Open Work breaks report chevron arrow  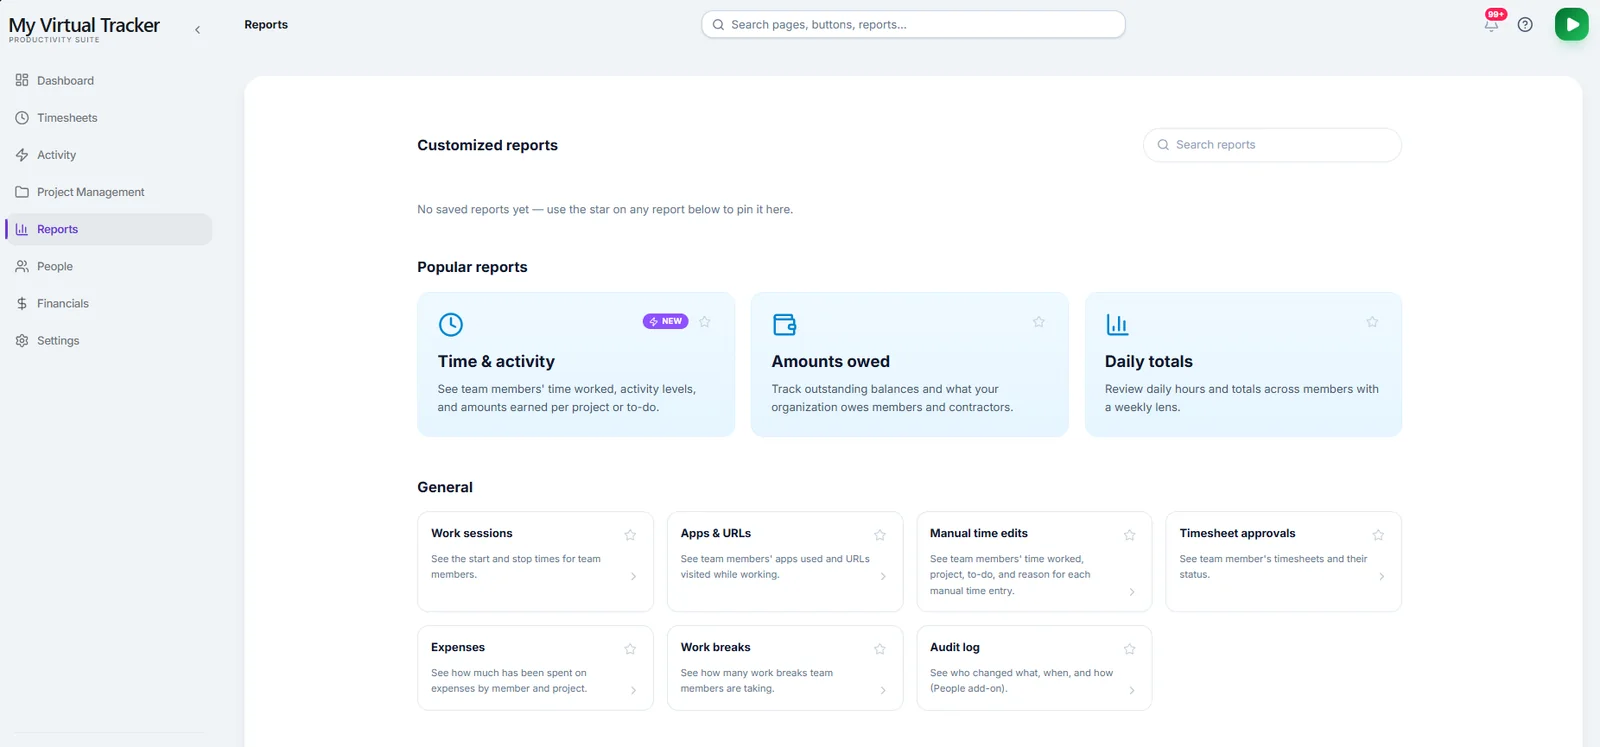(x=883, y=690)
